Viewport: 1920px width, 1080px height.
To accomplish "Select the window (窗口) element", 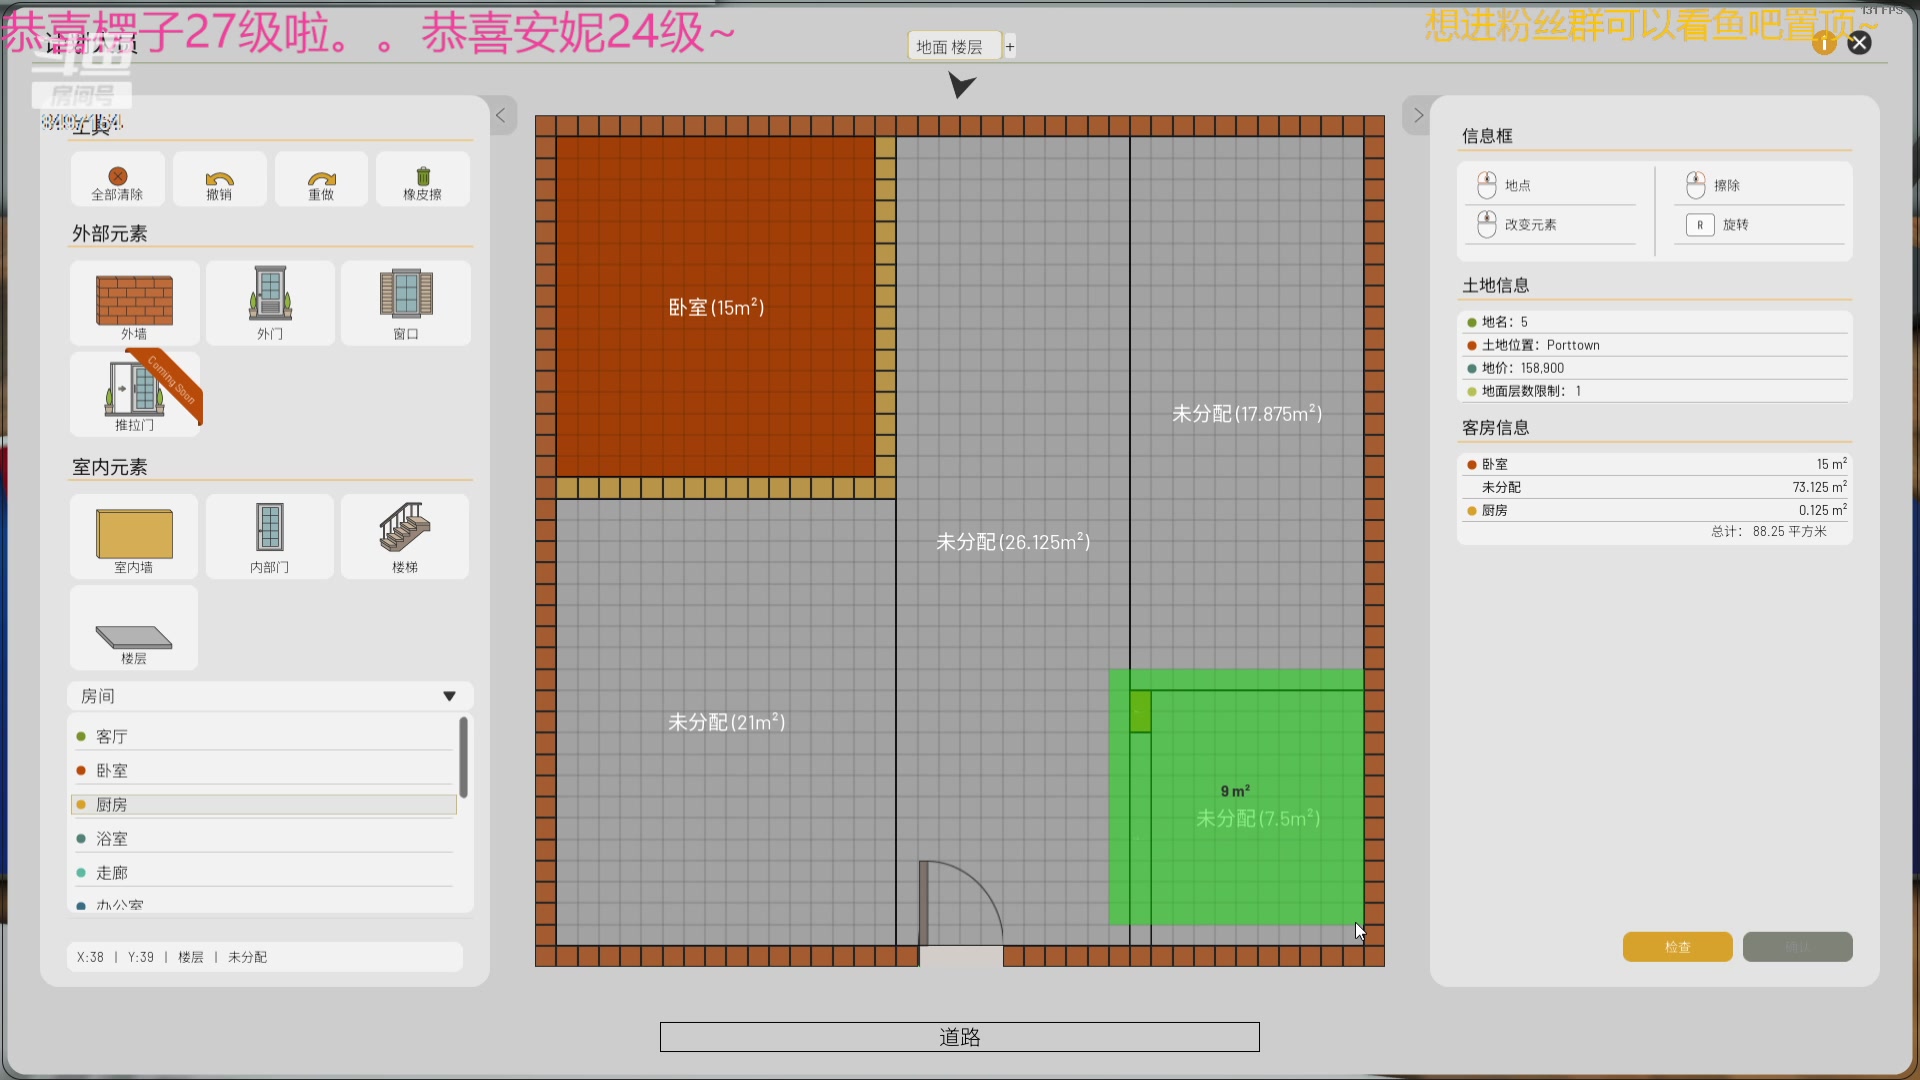I will coord(405,294).
